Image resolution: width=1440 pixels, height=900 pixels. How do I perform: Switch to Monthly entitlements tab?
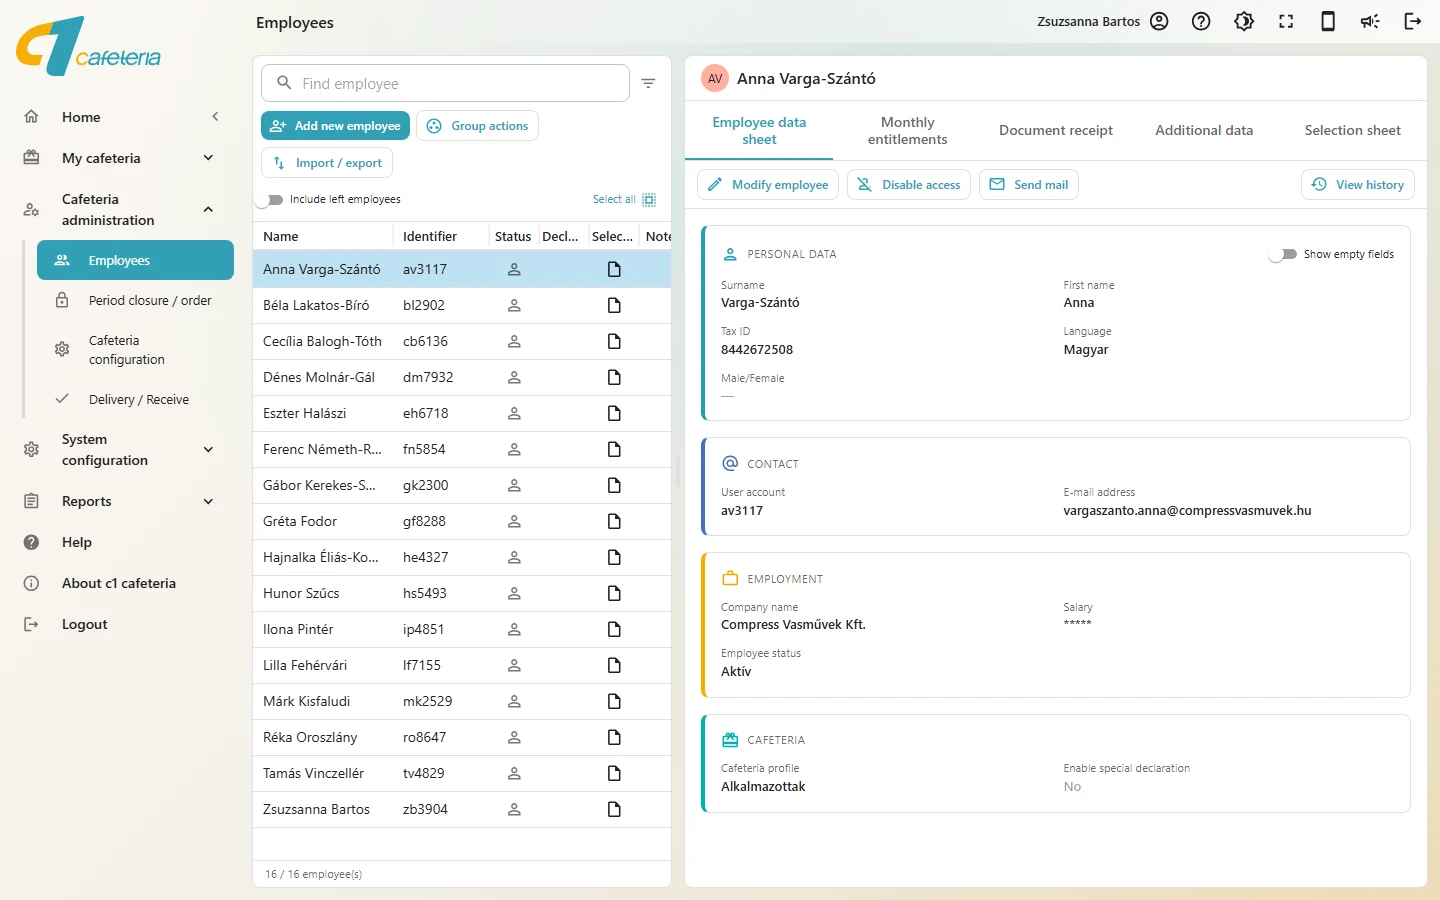[x=907, y=131]
